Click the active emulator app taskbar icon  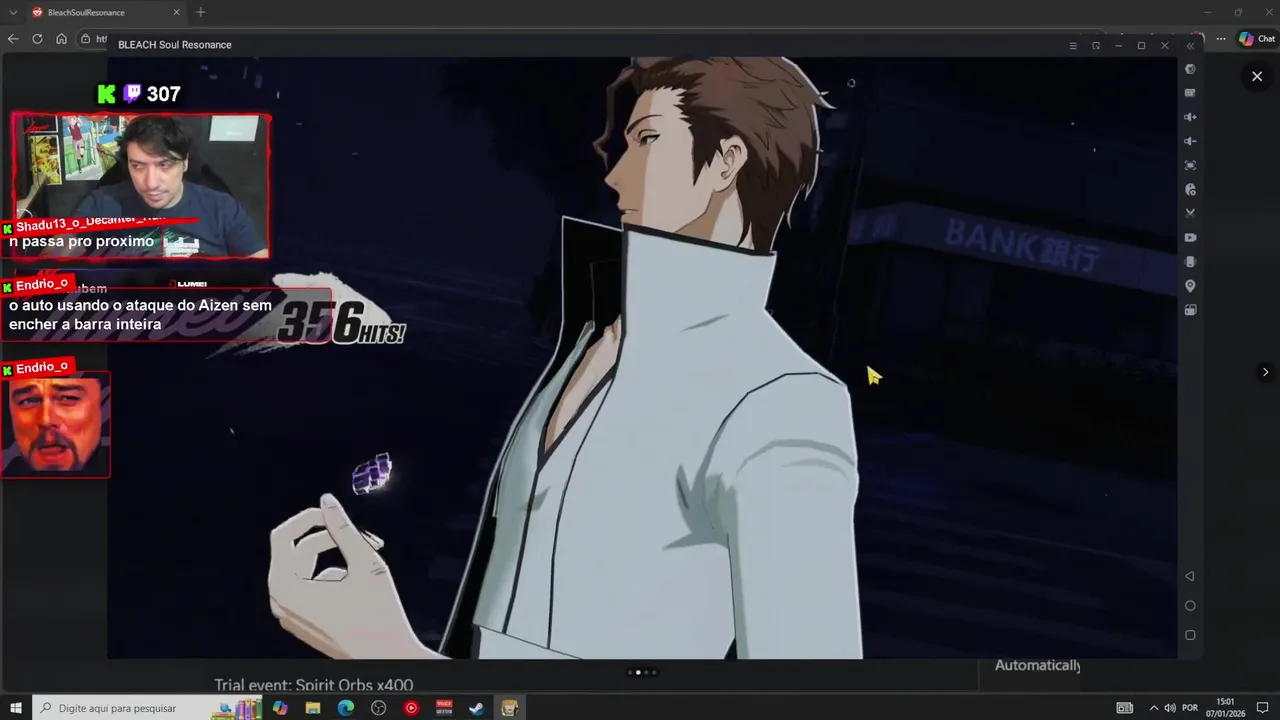[509, 708]
